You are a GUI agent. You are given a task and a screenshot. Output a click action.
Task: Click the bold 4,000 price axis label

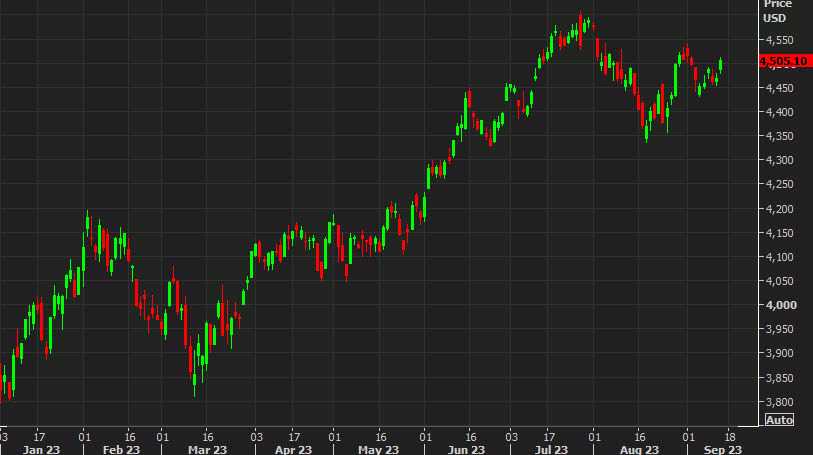coord(781,305)
